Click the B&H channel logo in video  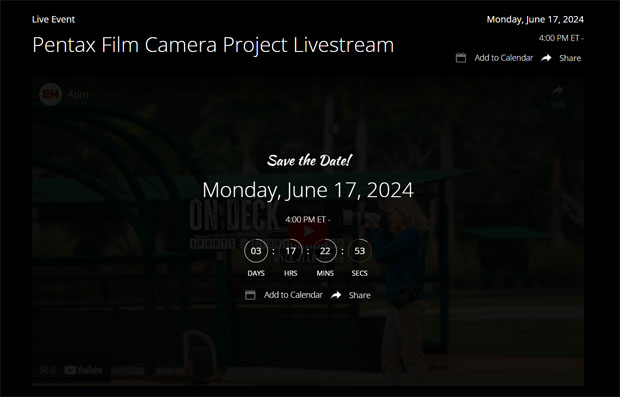pyautogui.click(x=51, y=94)
